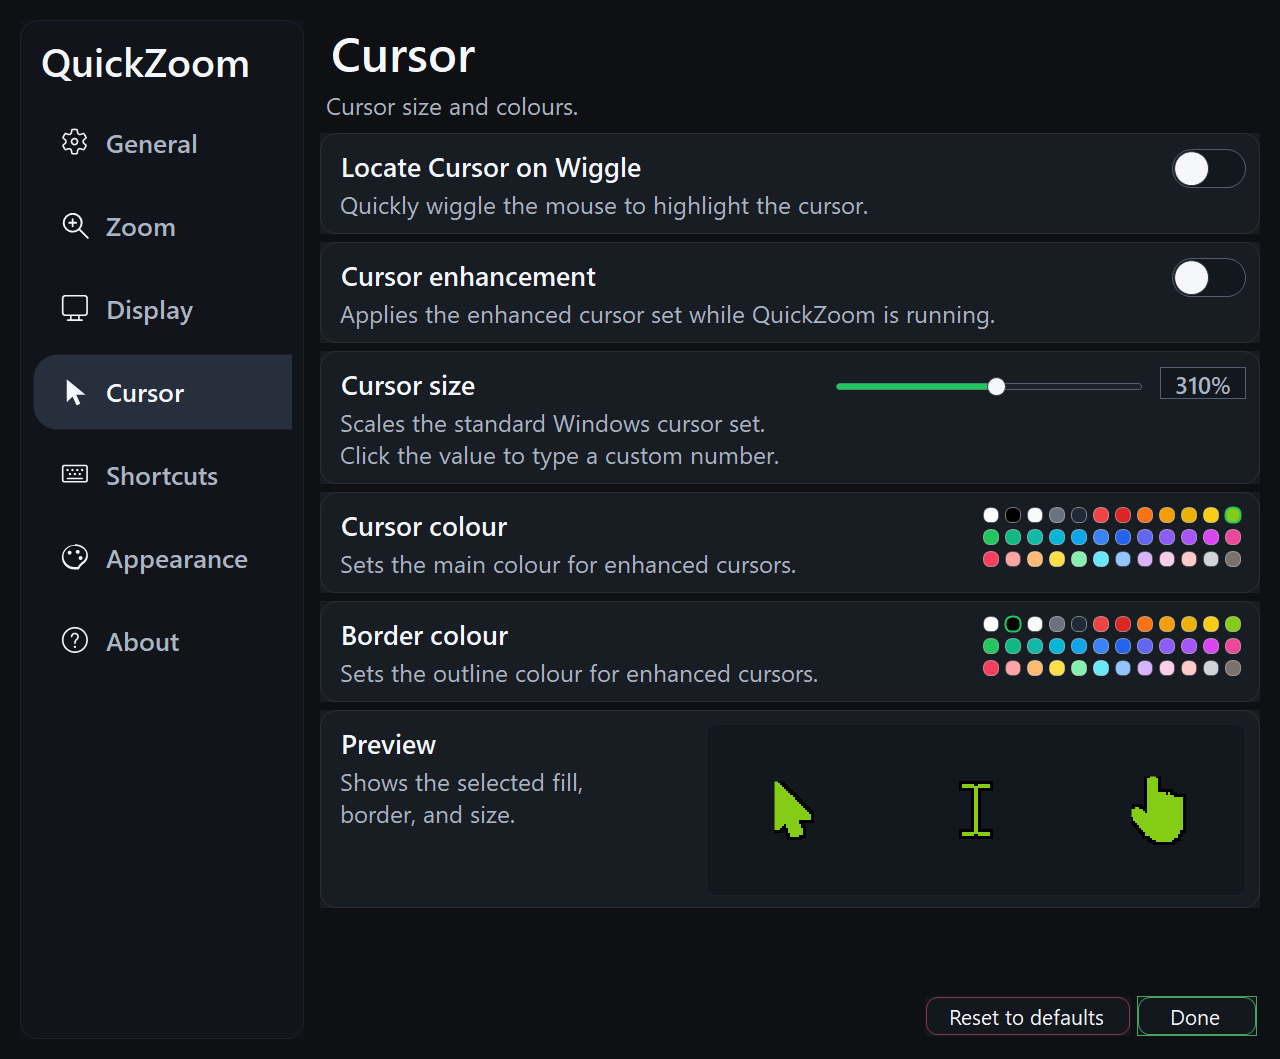Reset to defaults

1027,1017
